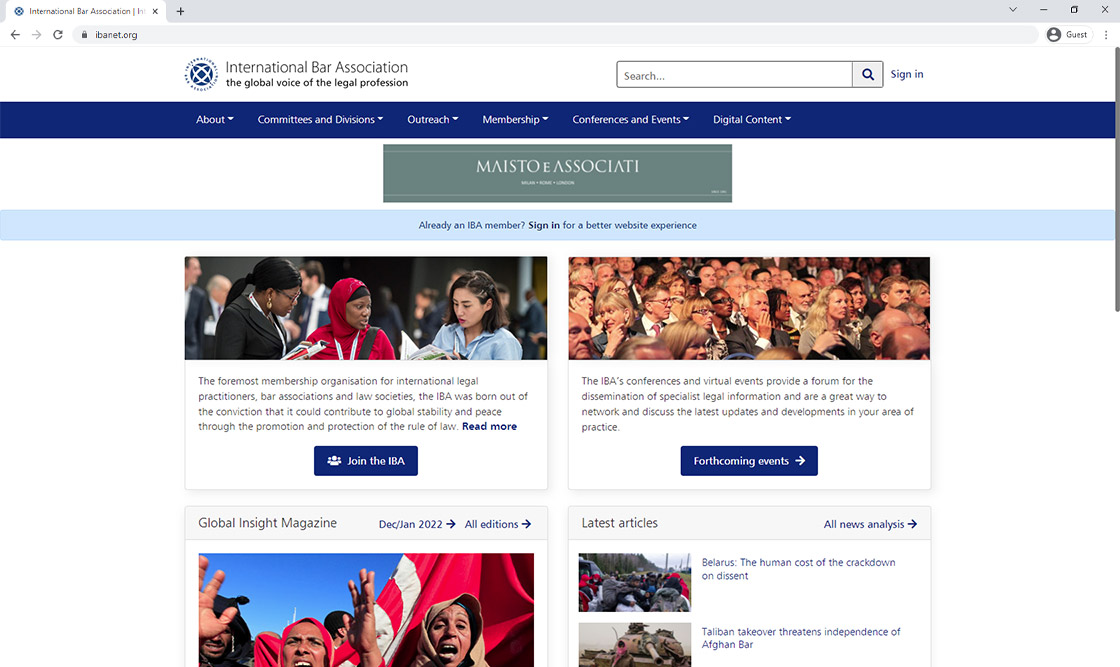Click the Search input field
This screenshot has height=667, width=1120.
pyautogui.click(x=734, y=74)
